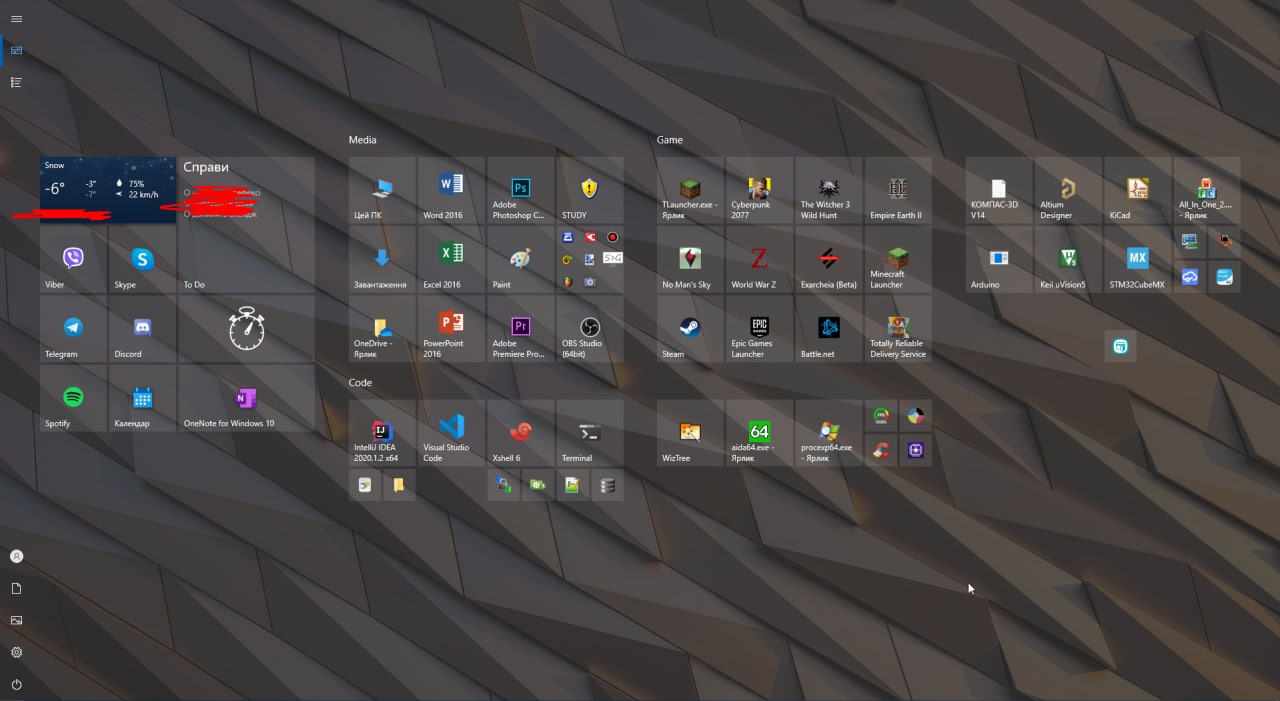This screenshot has width=1280, height=701.
Task: Open the Pictures shortcut in sidebar
Action: point(16,620)
